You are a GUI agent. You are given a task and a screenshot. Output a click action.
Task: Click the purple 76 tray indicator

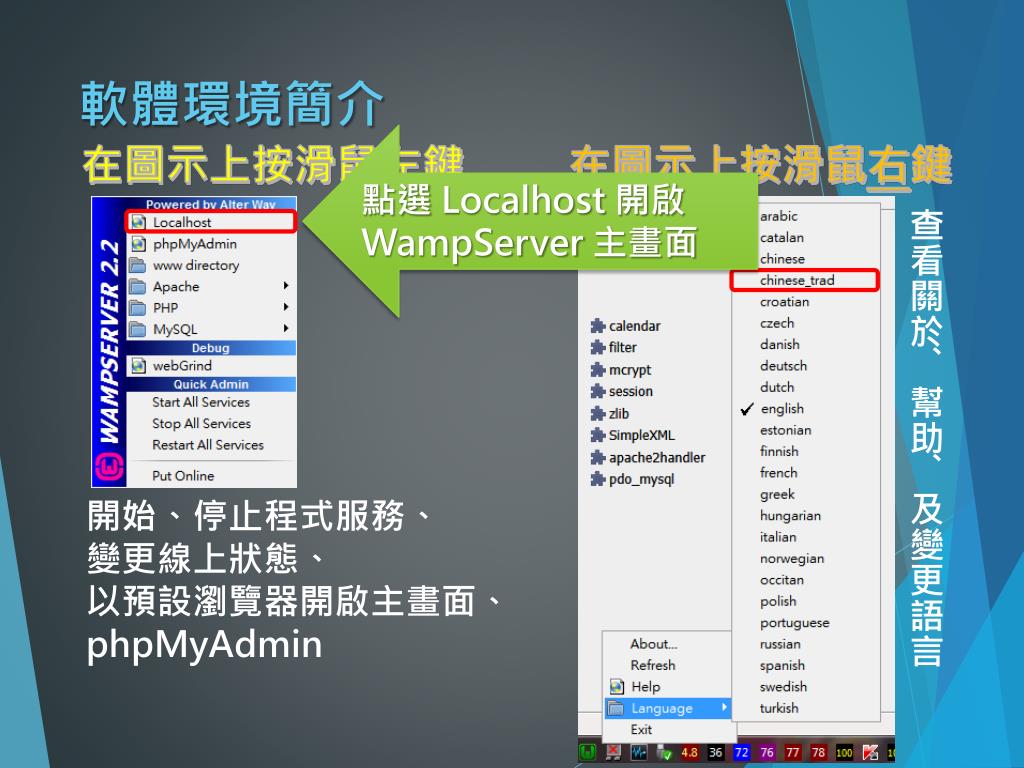[767, 752]
